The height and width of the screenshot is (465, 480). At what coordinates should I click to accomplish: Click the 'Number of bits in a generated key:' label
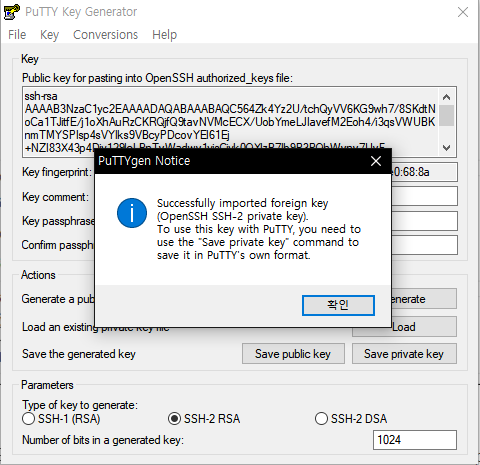point(103,440)
